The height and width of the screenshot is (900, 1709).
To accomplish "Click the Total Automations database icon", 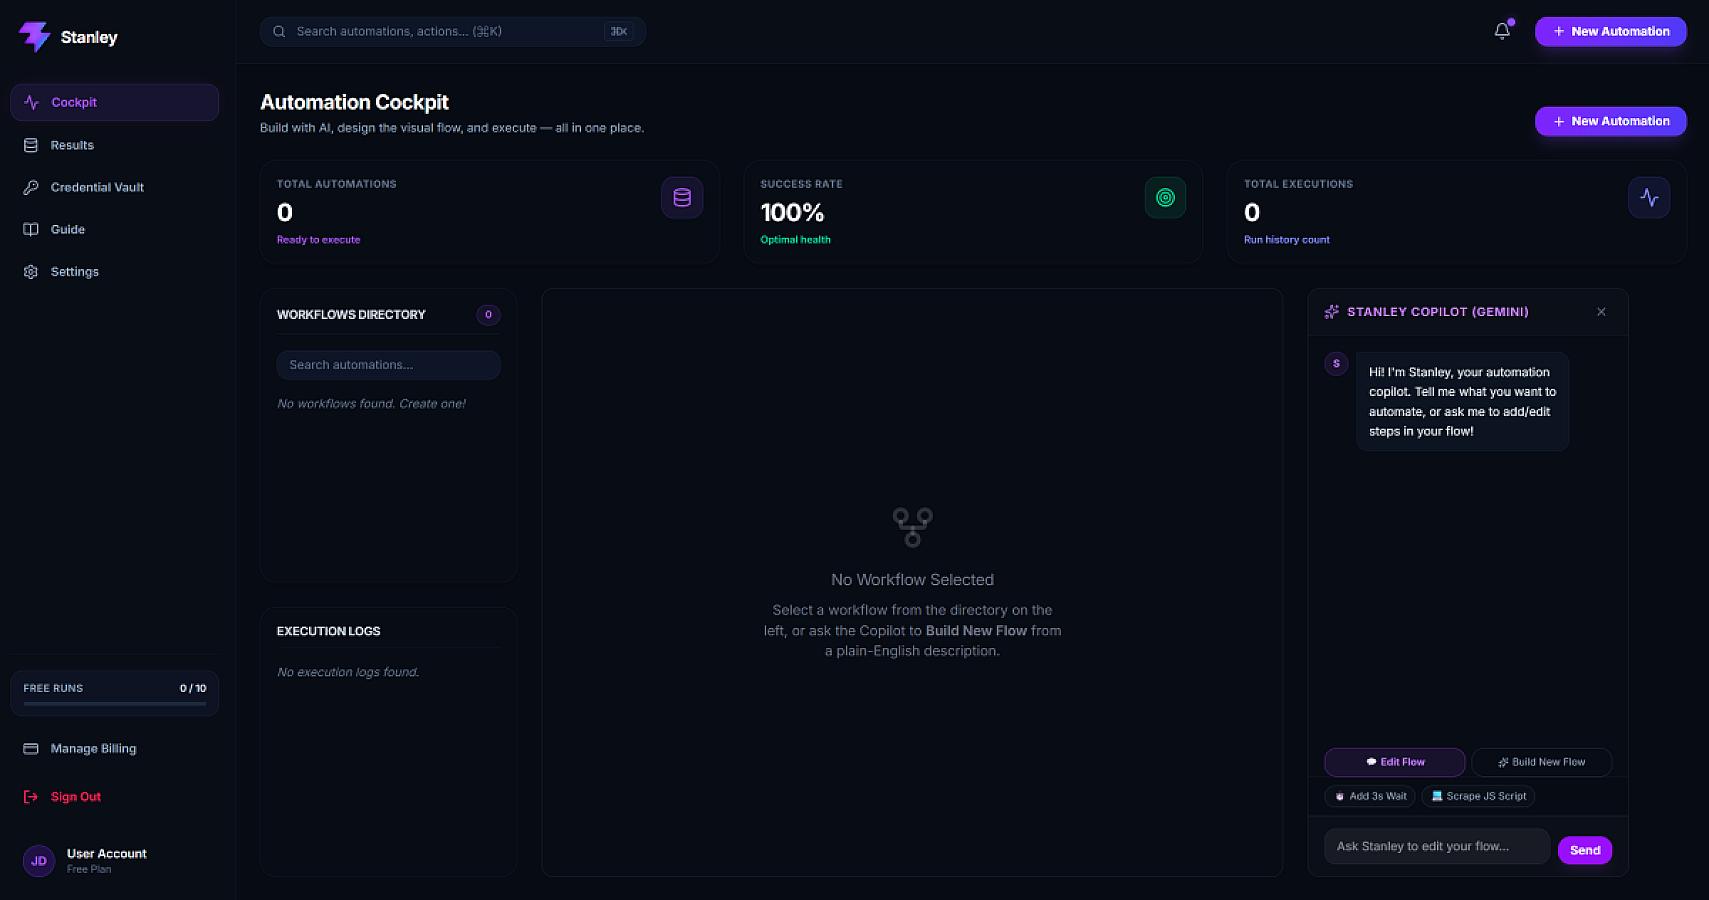I will click(682, 198).
